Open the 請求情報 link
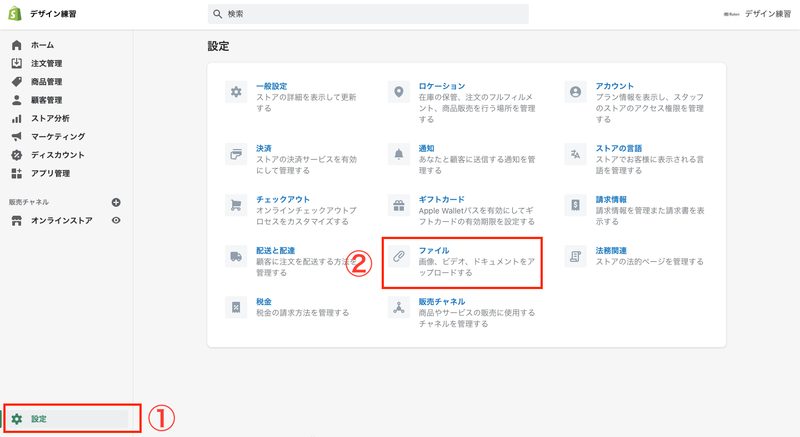 point(611,199)
